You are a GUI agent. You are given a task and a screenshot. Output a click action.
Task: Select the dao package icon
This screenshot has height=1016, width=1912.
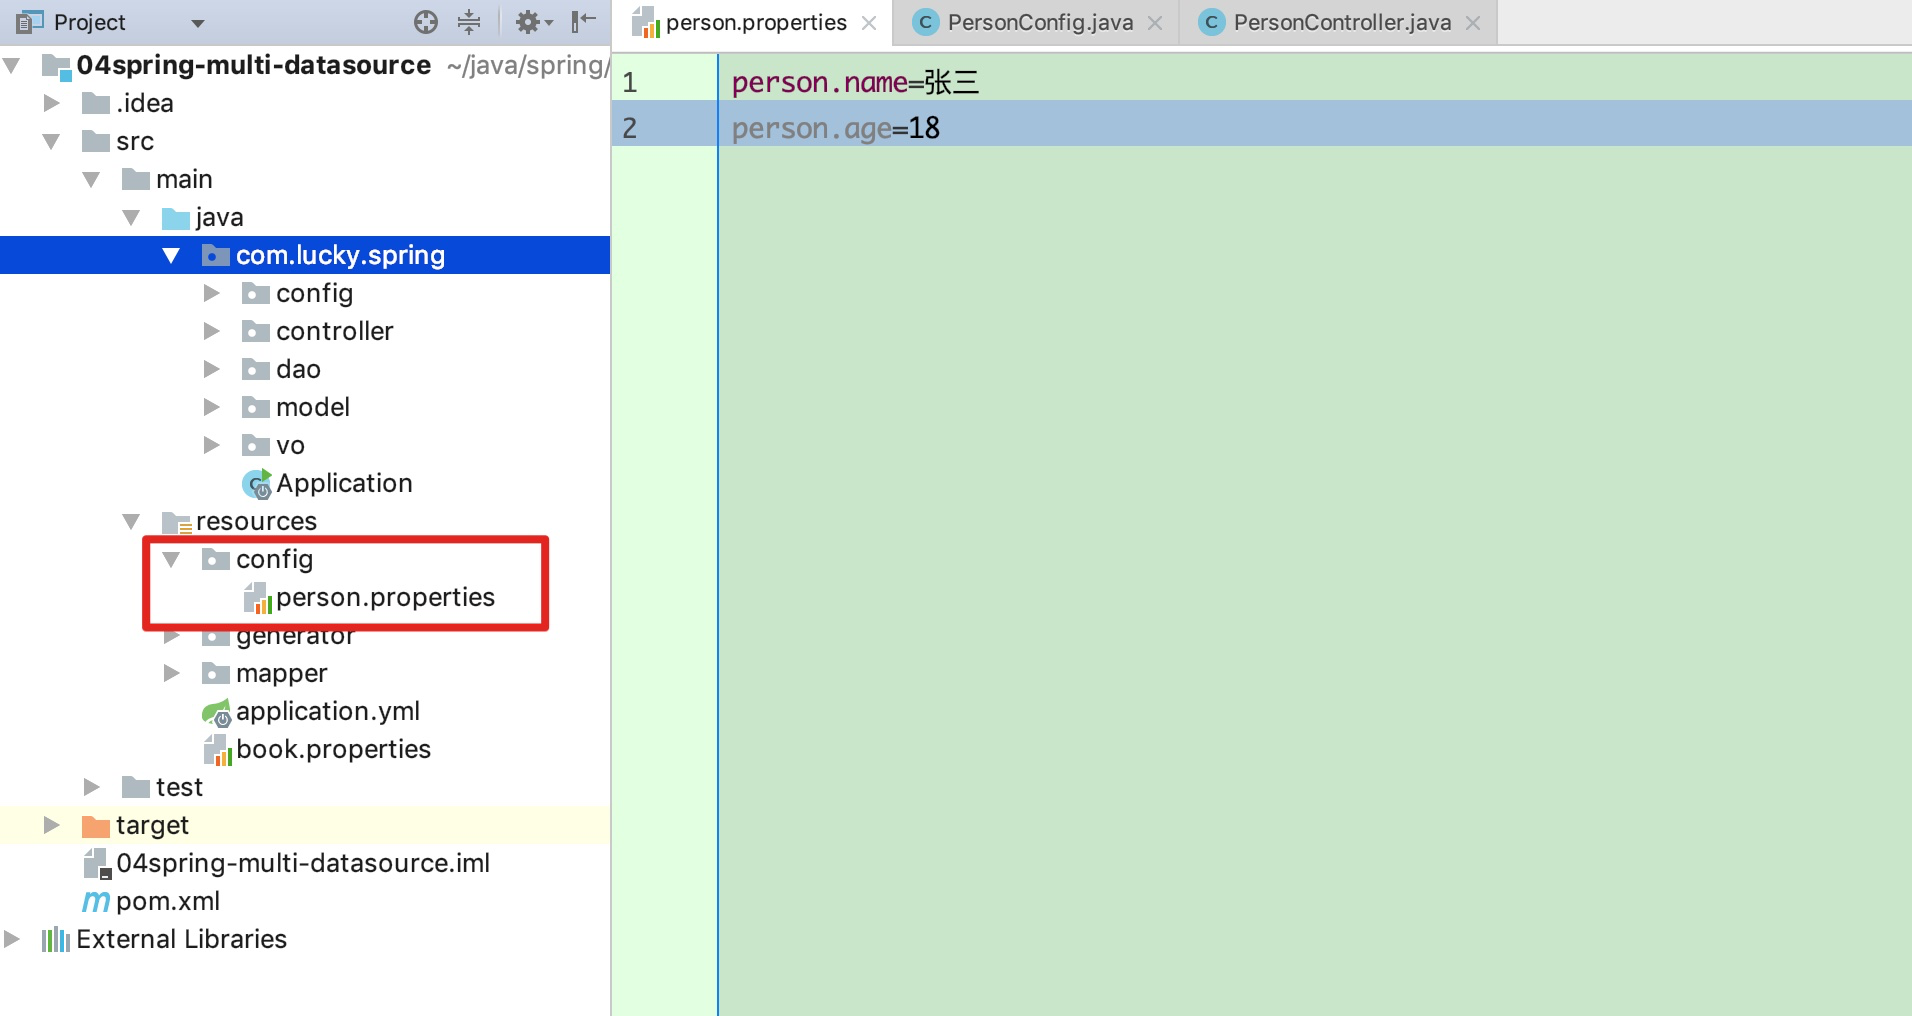256,370
